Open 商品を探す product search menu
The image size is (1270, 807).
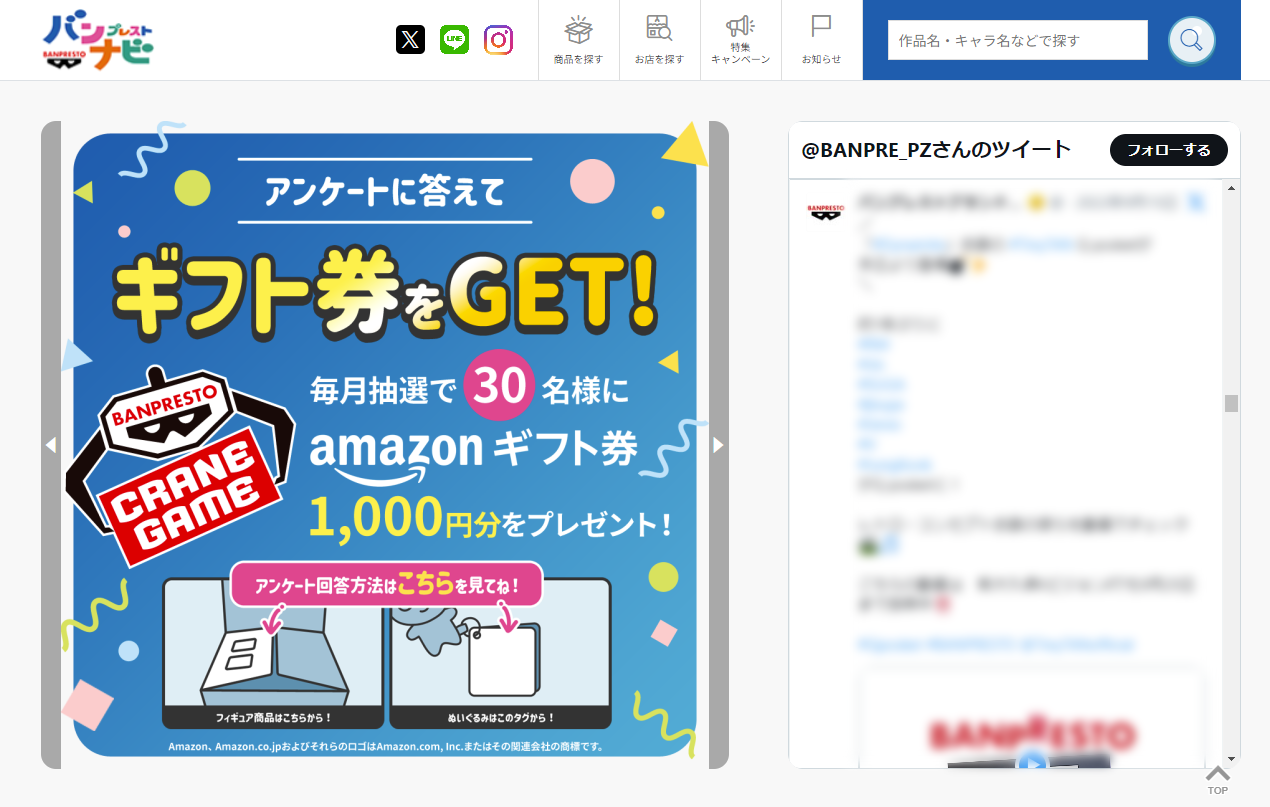coord(578,40)
